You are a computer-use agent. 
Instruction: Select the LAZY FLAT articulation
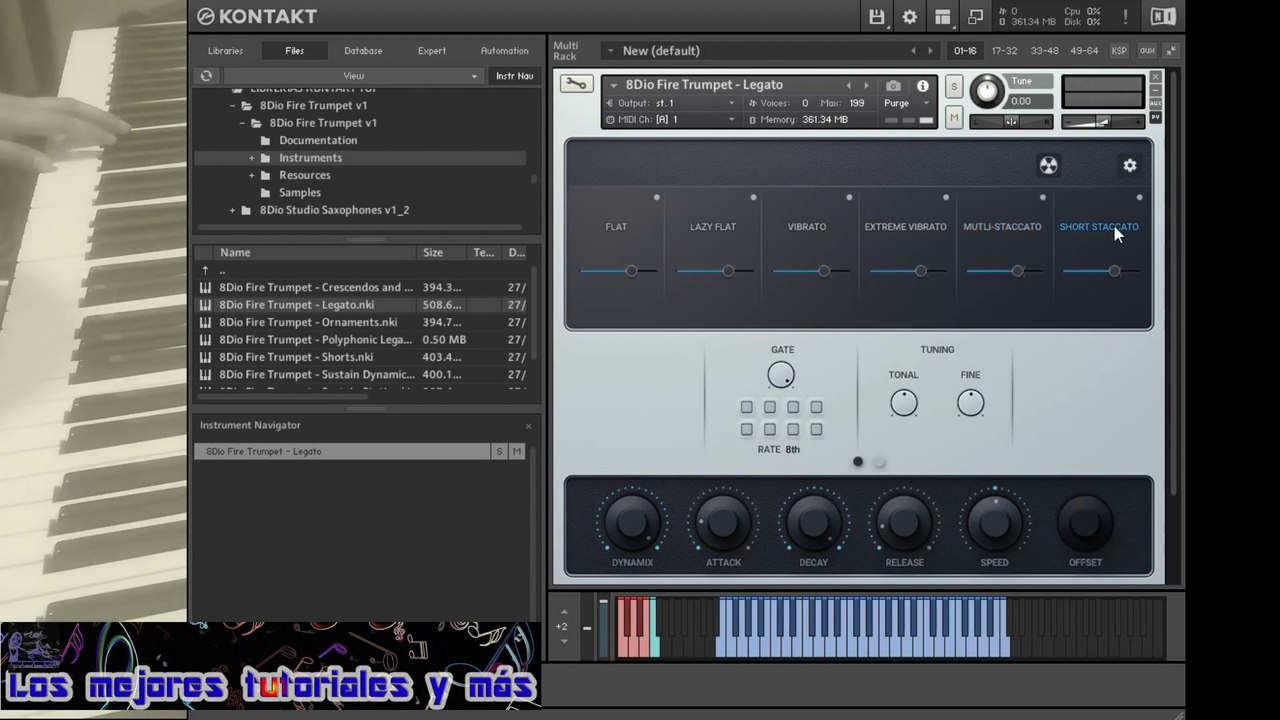pos(713,227)
